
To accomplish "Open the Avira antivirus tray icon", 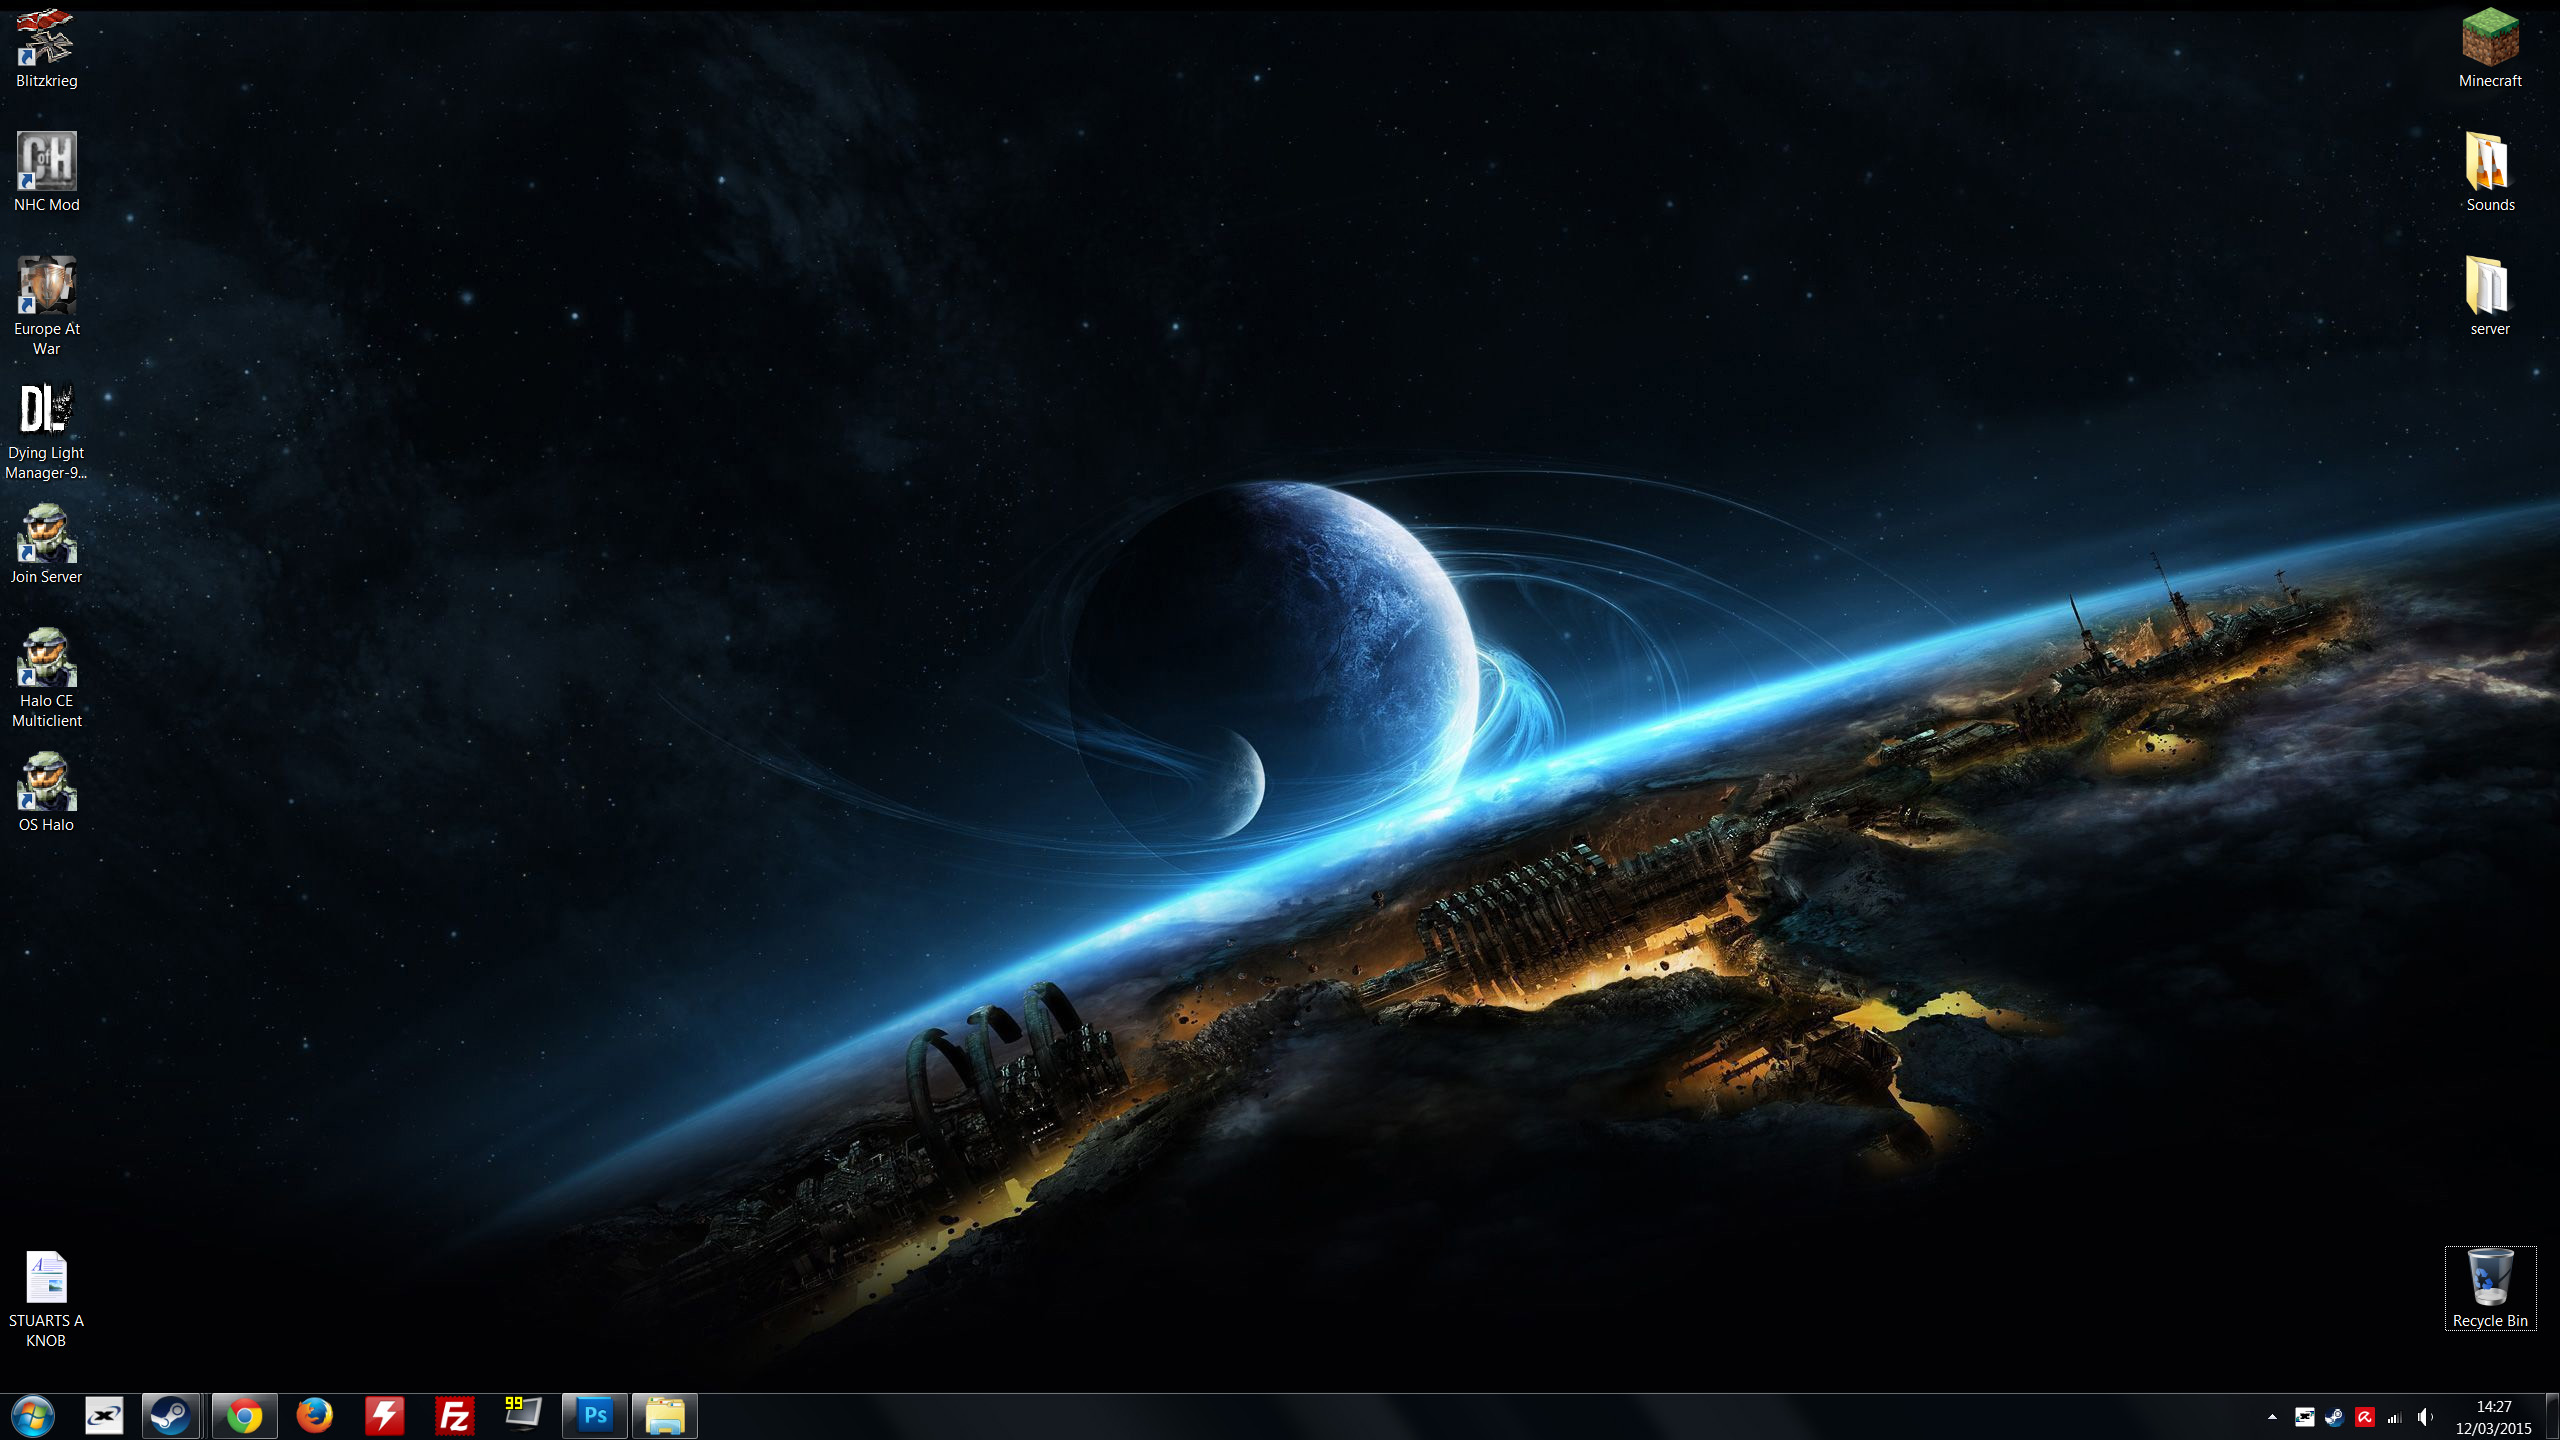I will click(2365, 1417).
